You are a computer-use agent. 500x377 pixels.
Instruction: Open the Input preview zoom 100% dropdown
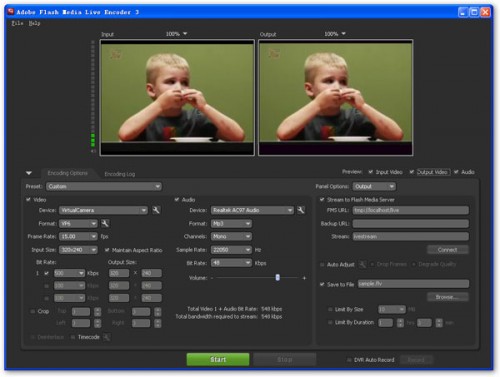177,34
